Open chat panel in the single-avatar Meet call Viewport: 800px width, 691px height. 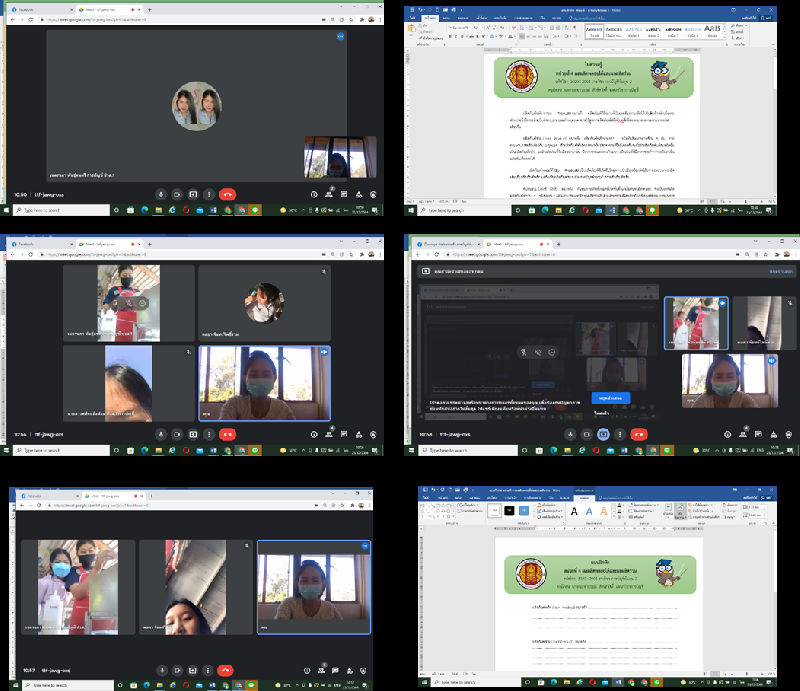[344, 194]
